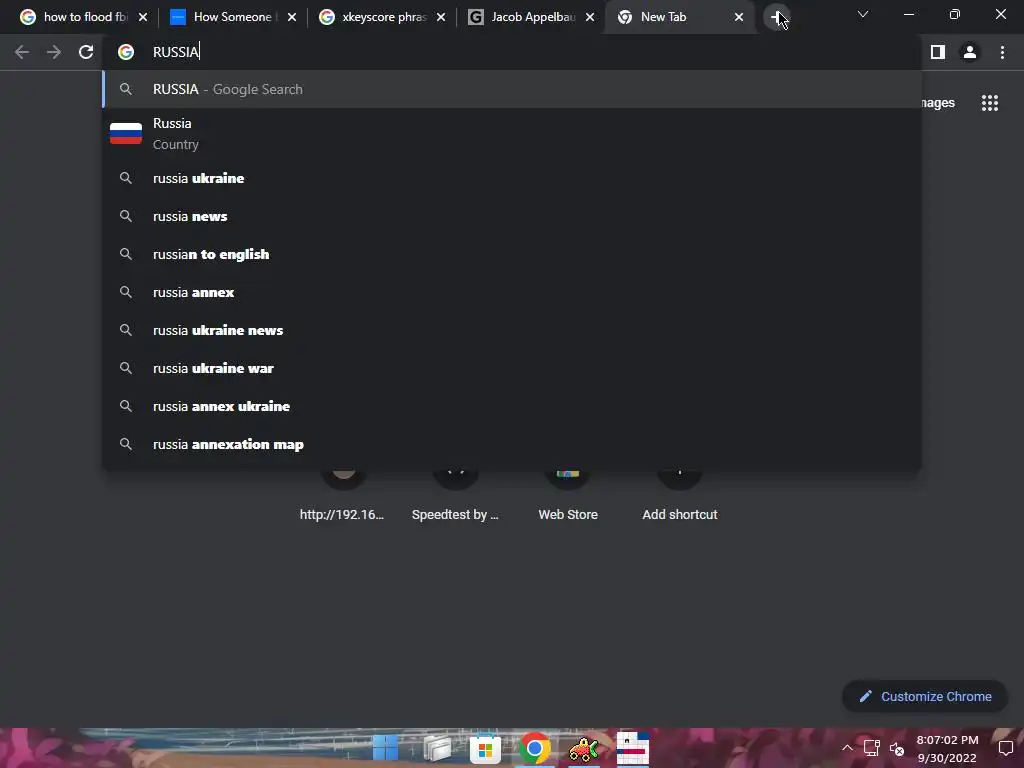
Task: Open the notification center icon
Action: 1006,748
